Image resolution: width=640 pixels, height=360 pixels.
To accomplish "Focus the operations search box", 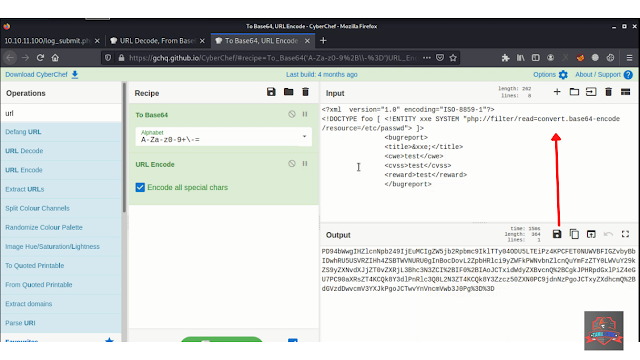I will click(x=61, y=113).
